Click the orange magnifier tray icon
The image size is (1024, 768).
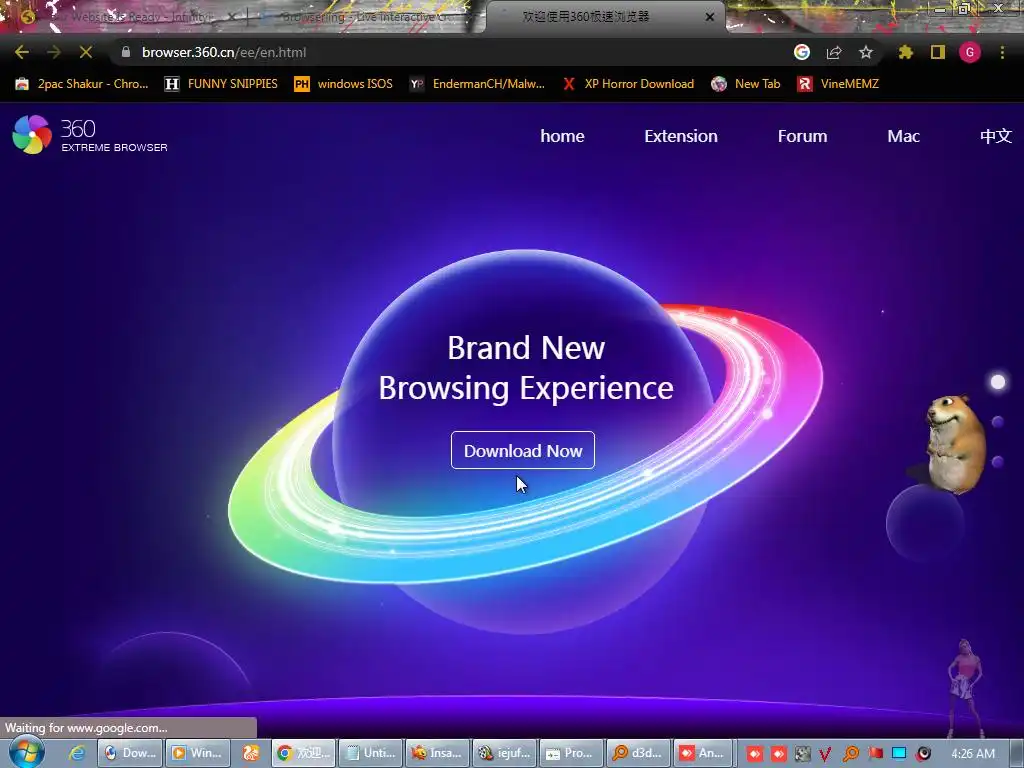pyautogui.click(x=851, y=754)
